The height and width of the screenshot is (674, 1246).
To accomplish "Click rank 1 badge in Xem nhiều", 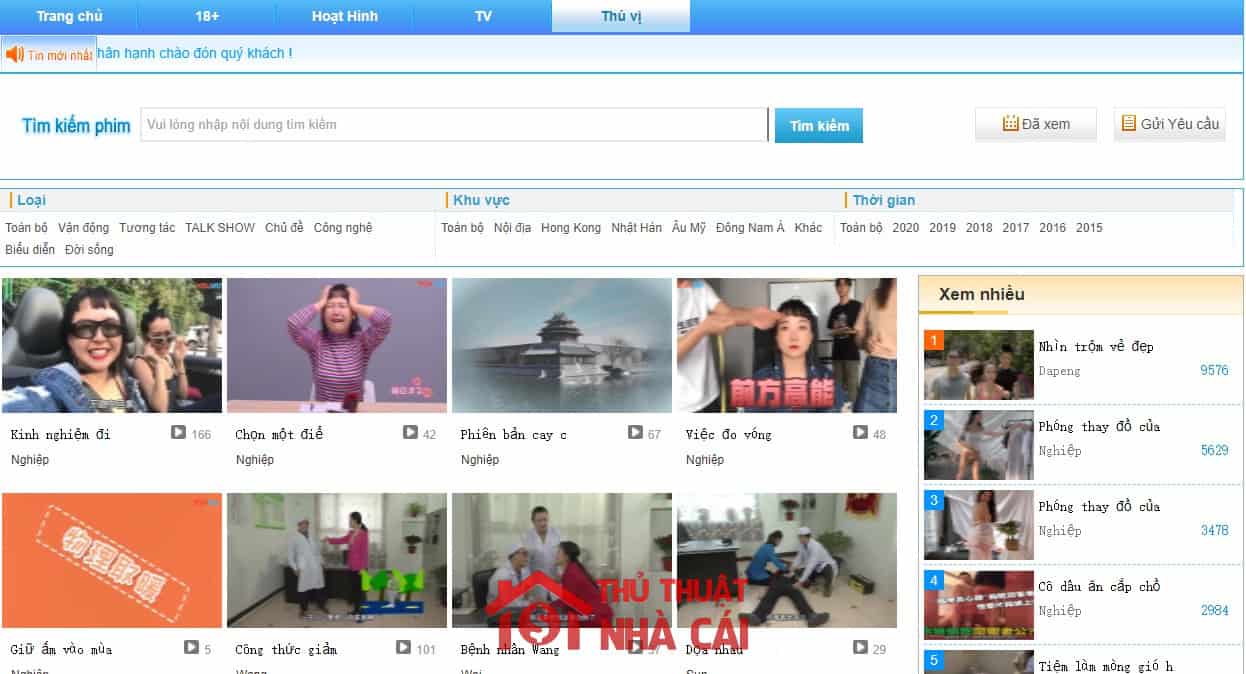I will (x=934, y=340).
